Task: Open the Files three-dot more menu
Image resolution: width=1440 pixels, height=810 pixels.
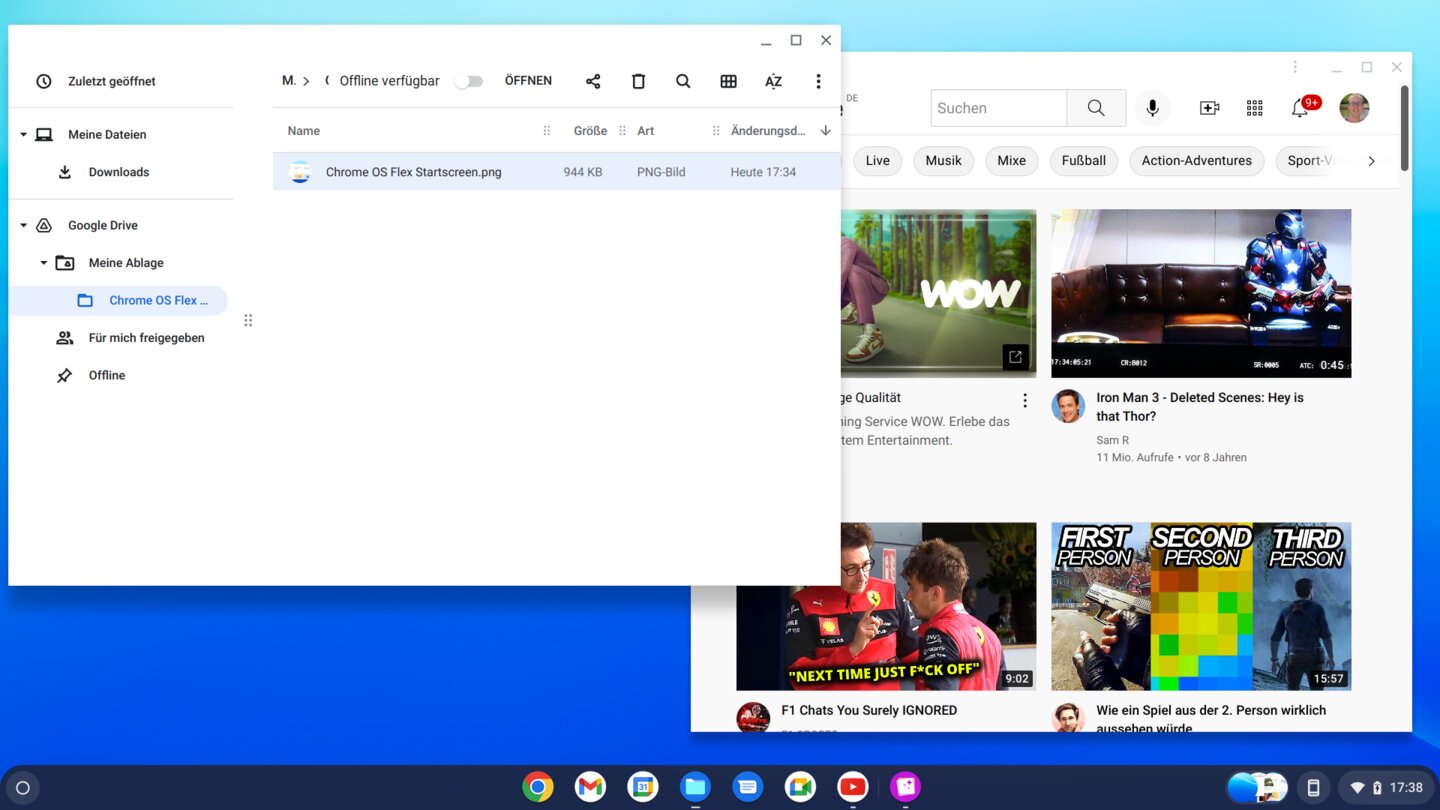Action: 818,81
